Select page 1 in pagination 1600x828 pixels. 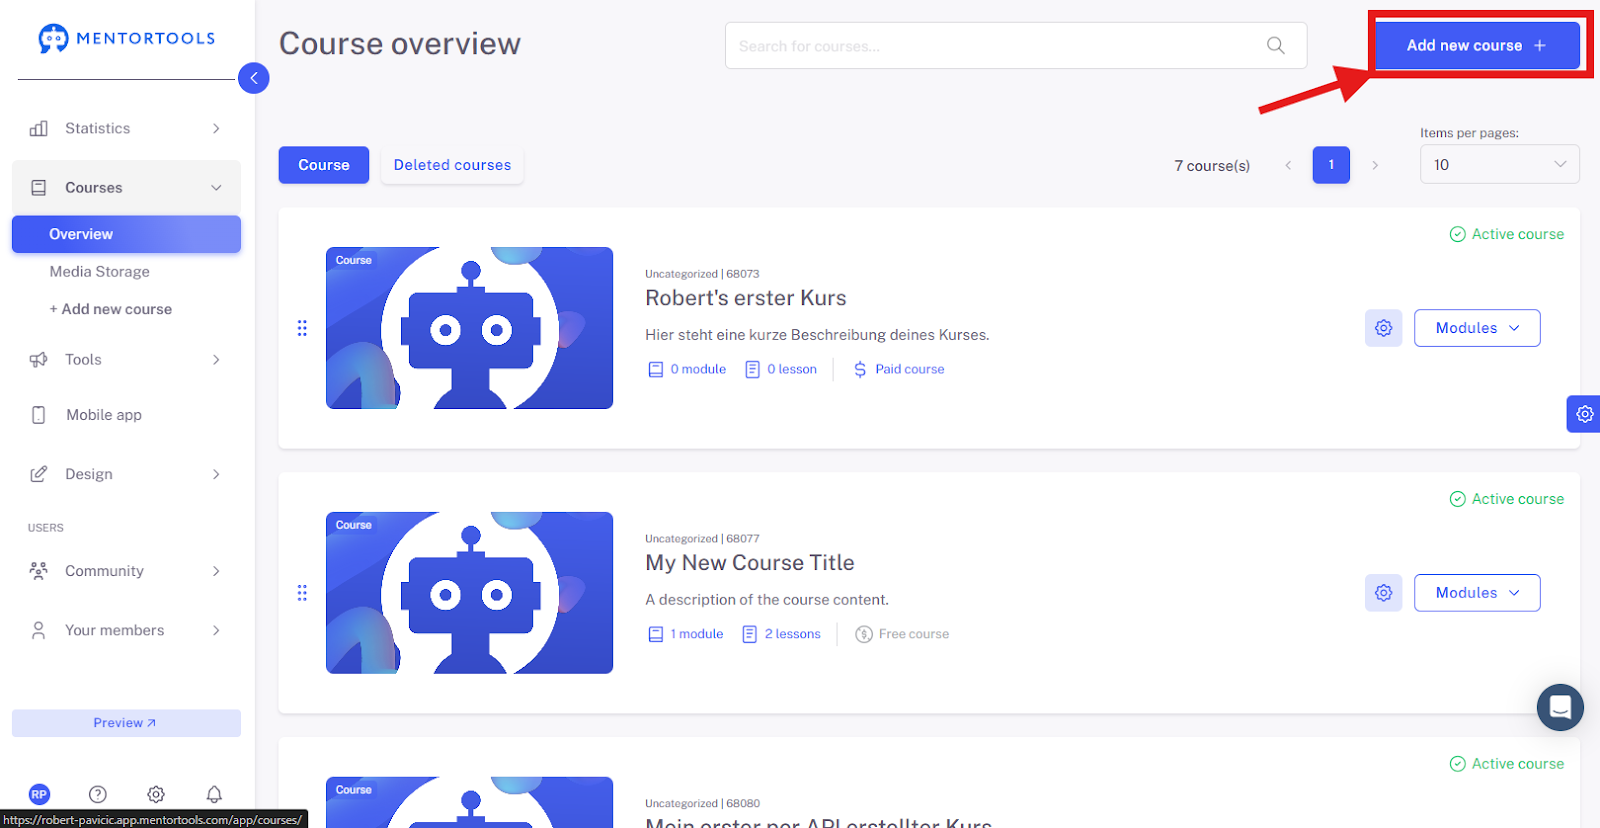pos(1331,165)
